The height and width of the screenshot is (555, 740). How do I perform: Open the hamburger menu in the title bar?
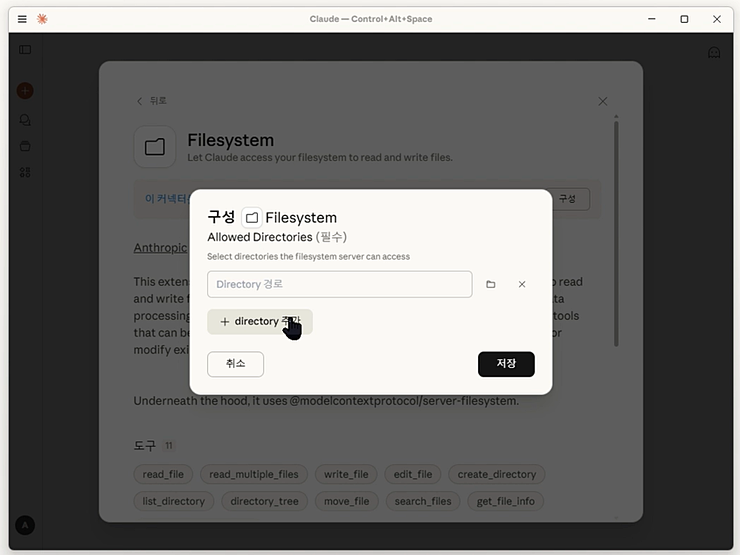[22, 19]
